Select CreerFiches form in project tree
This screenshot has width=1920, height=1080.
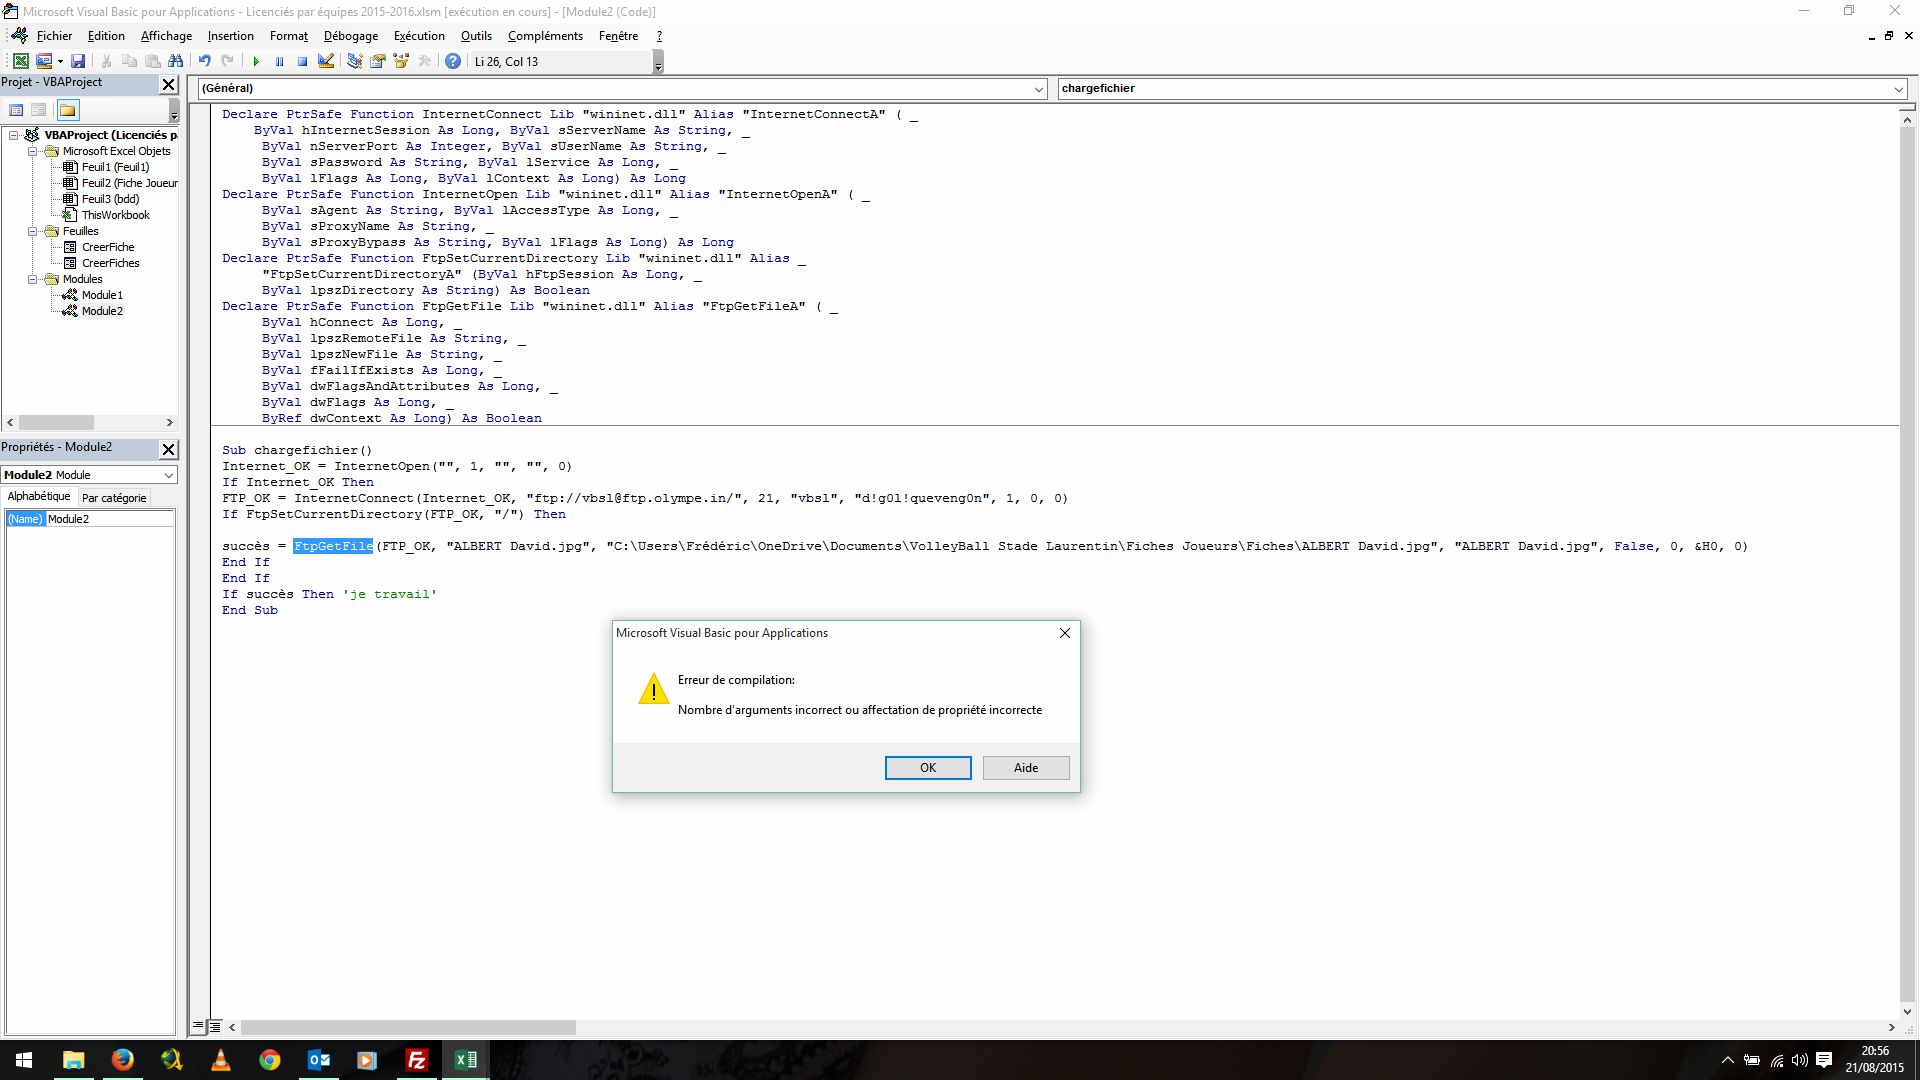pos(110,263)
